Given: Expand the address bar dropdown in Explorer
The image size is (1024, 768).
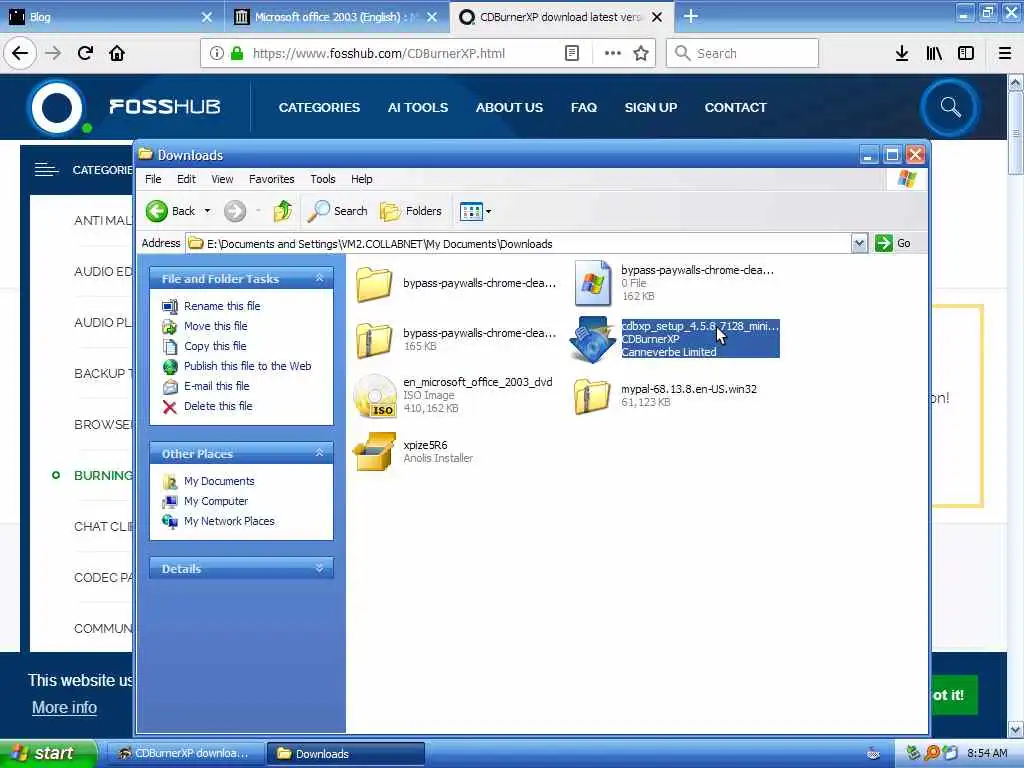Looking at the screenshot, I should [x=859, y=243].
